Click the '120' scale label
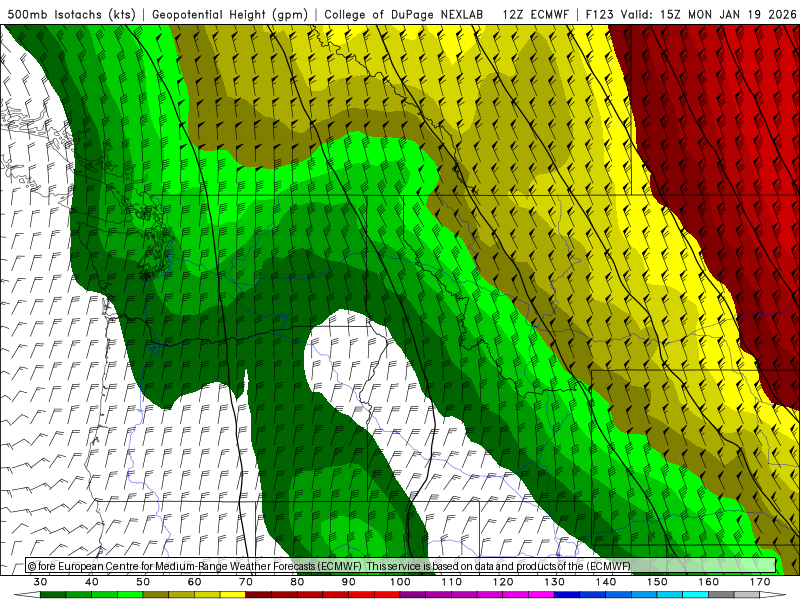The width and height of the screenshot is (800, 600). (x=503, y=582)
